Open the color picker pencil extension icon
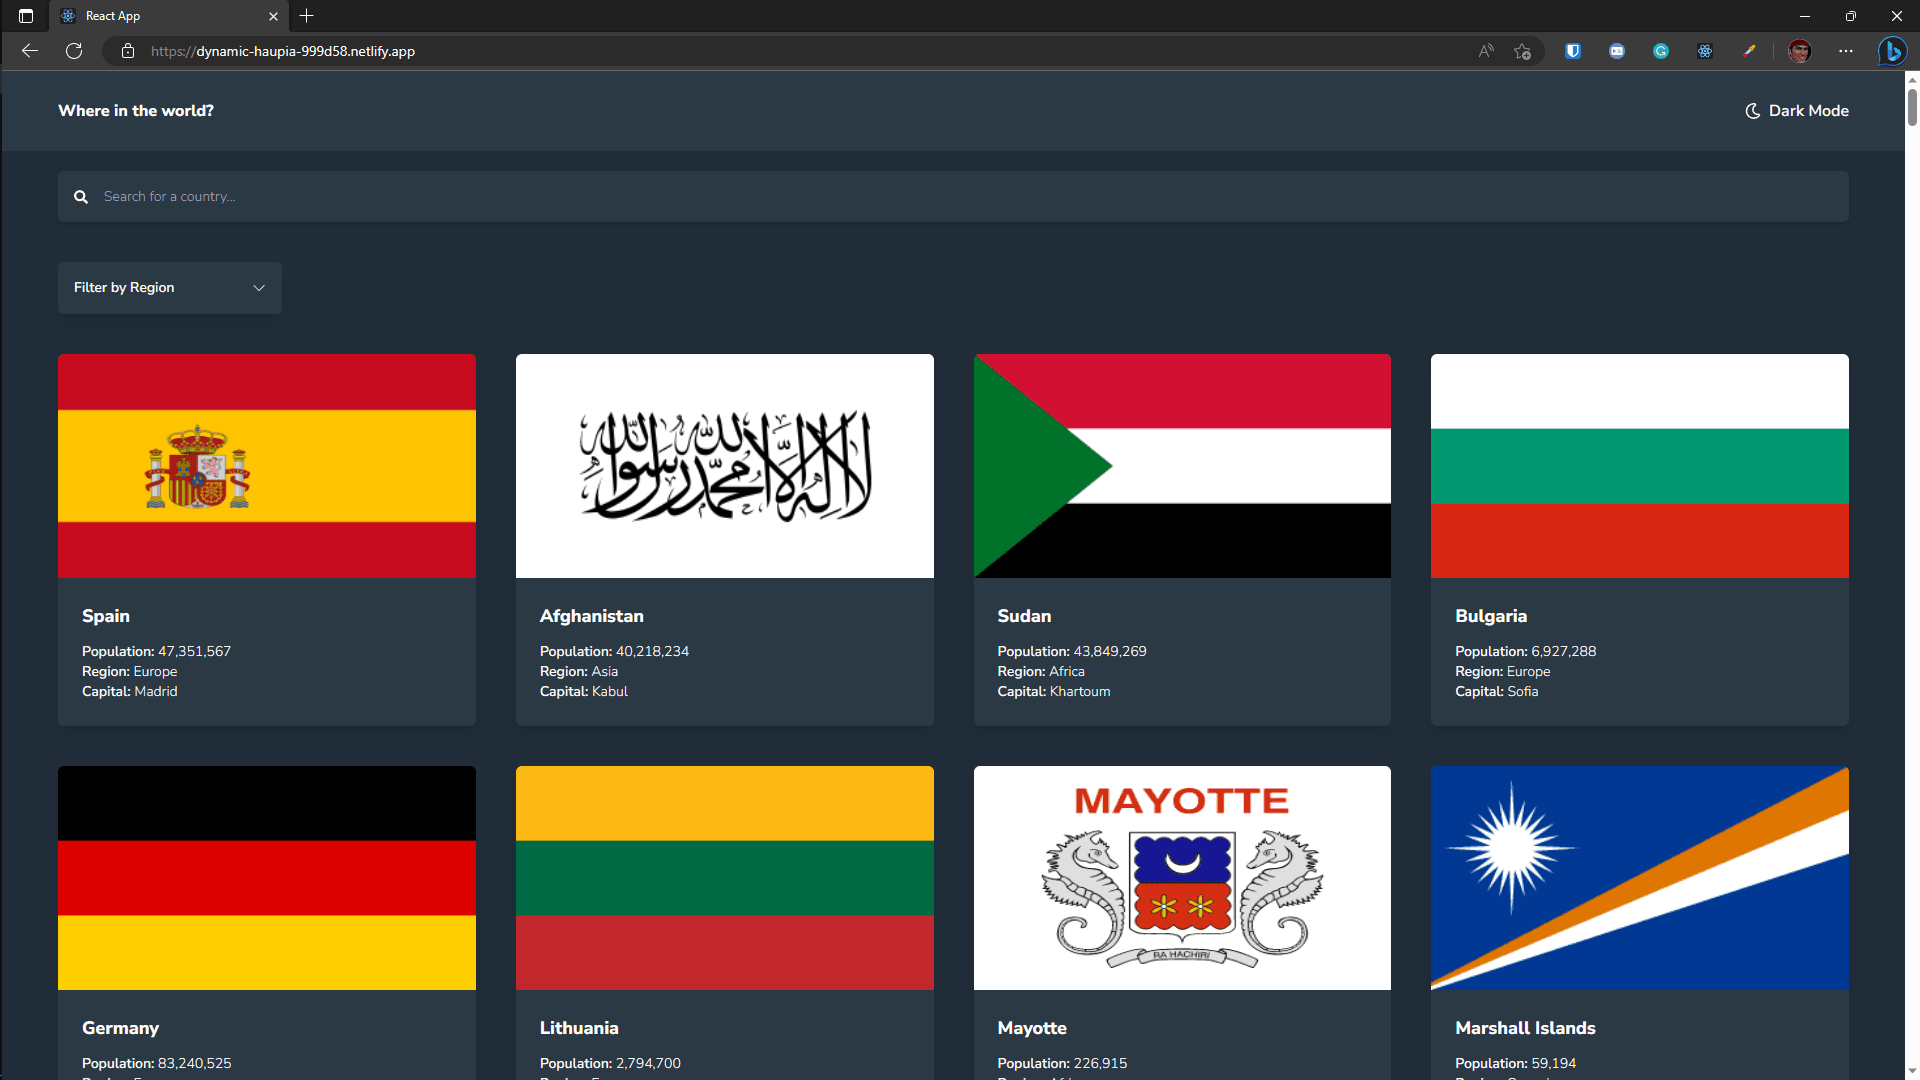 1749,51
